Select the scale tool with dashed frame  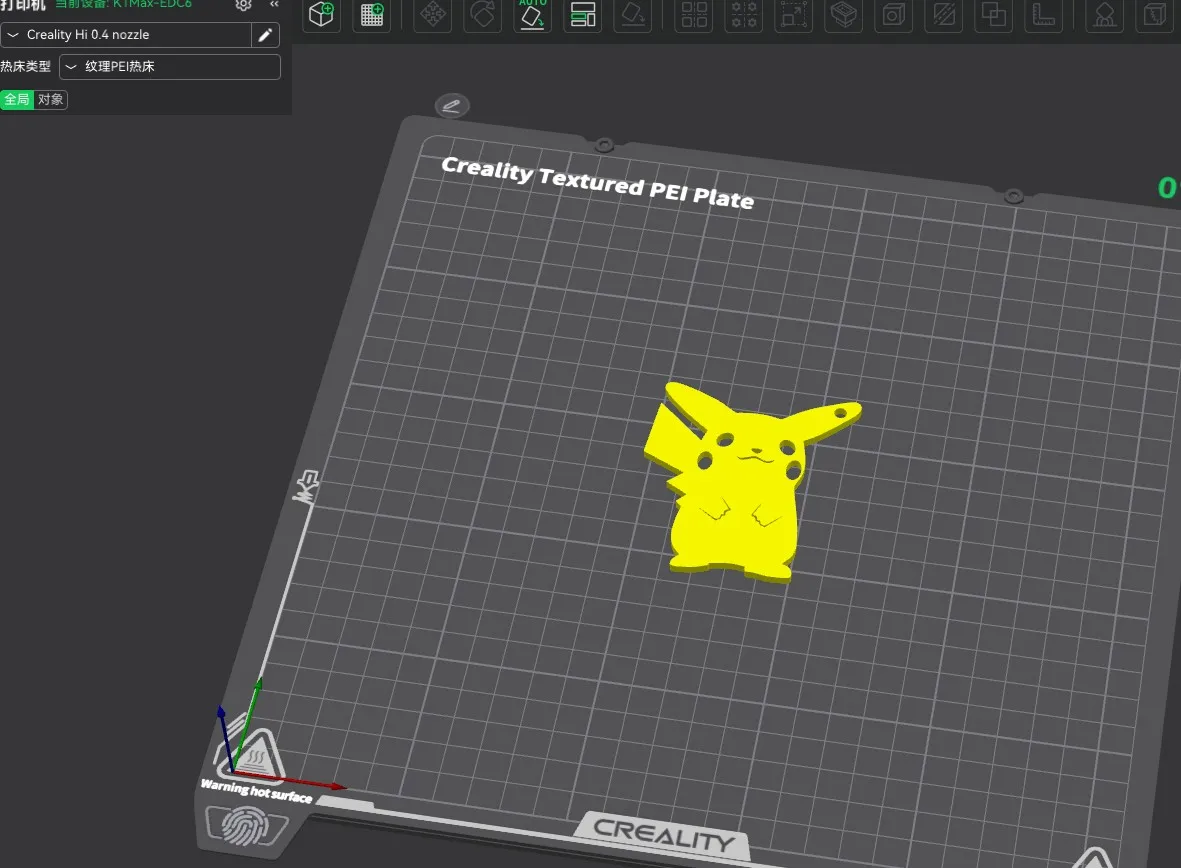(x=794, y=14)
